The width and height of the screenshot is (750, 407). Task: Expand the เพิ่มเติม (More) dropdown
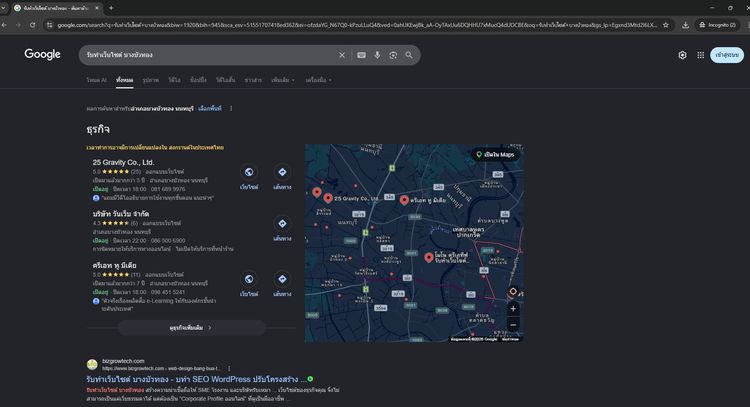click(x=283, y=80)
